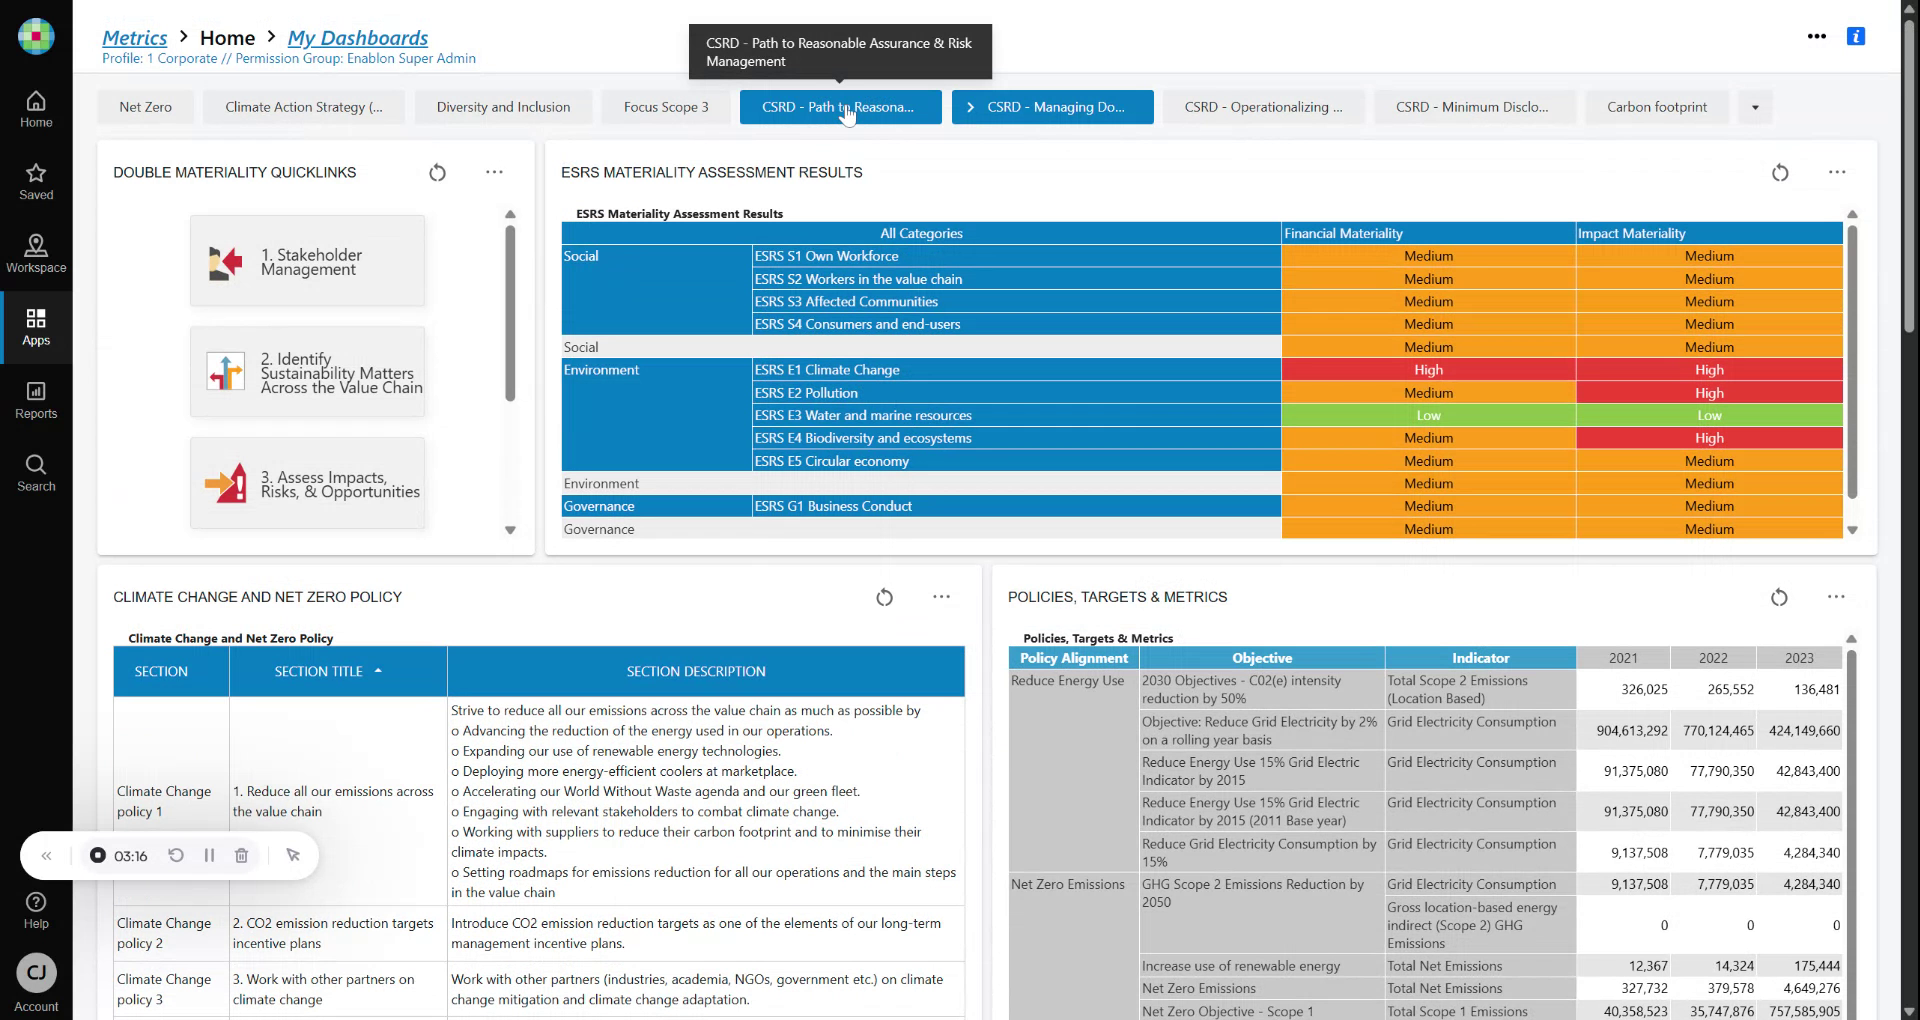Open Reports in the left navigation
1920x1020 pixels.
(36, 399)
